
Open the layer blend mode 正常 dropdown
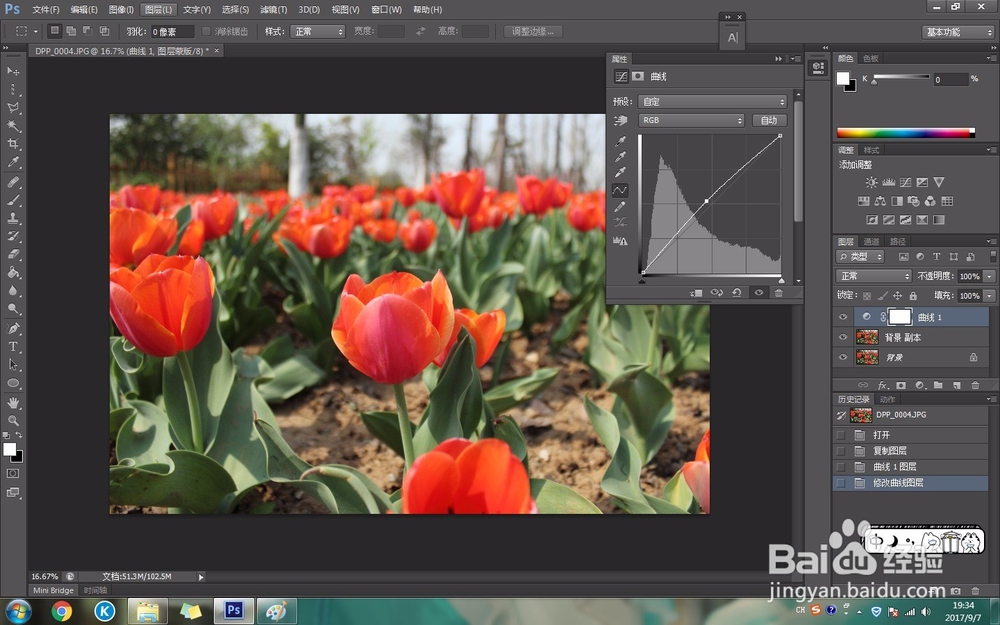[874, 276]
